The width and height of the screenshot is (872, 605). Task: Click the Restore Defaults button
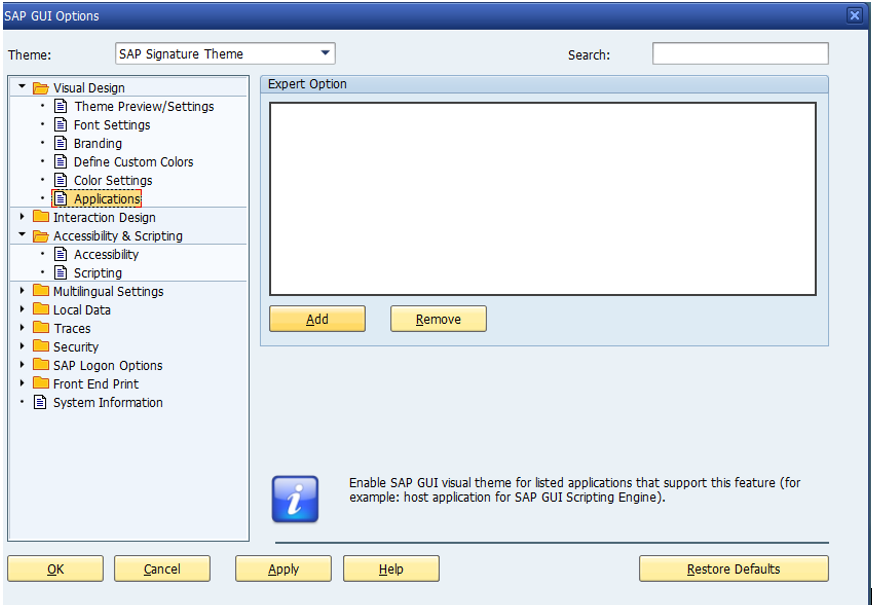pyautogui.click(x=734, y=569)
